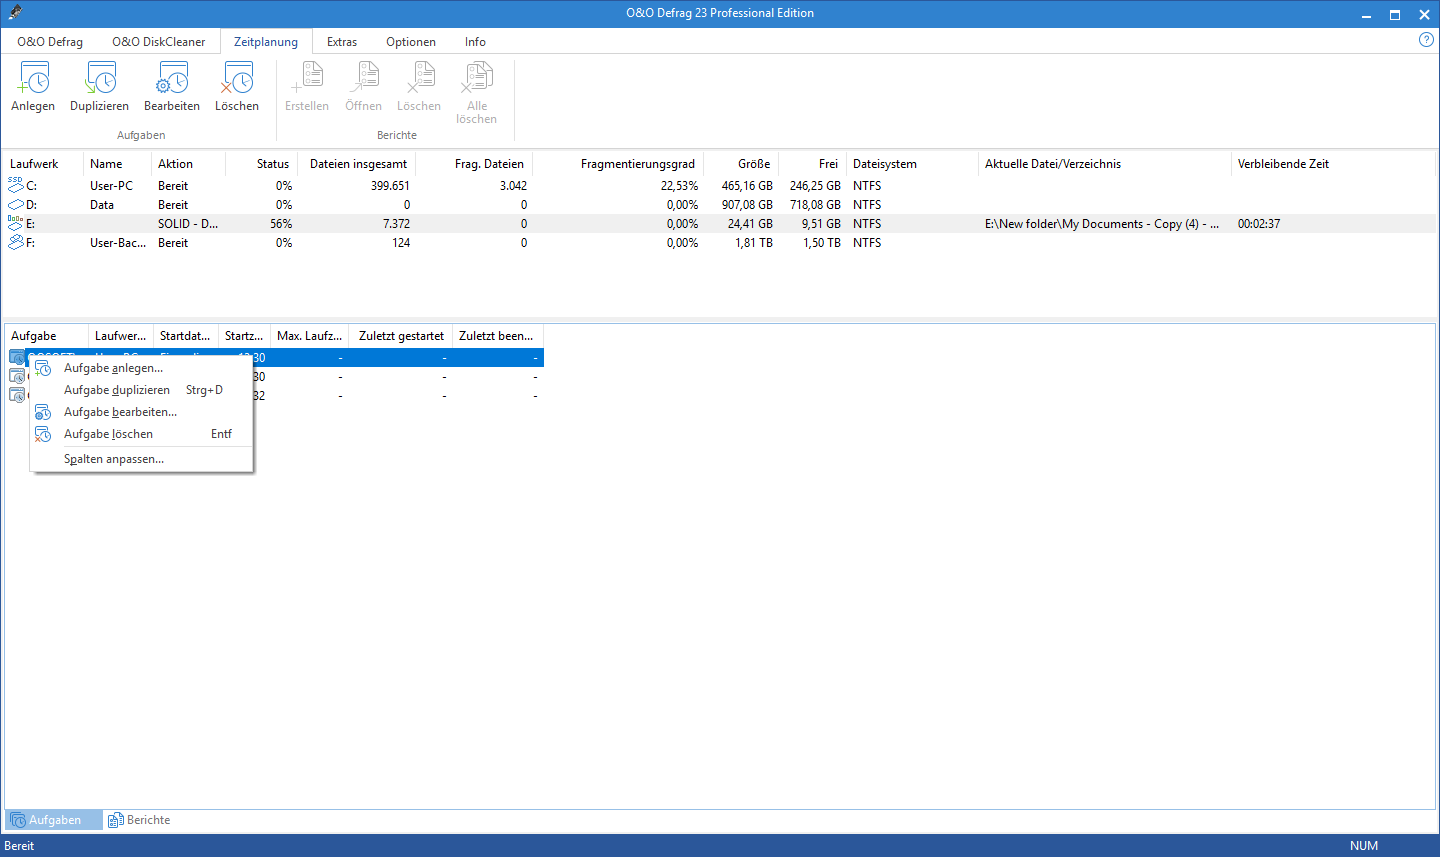Viewport: 1440px width, 857px height.
Task: Open the Extras tab
Action: [x=342, y=41]
